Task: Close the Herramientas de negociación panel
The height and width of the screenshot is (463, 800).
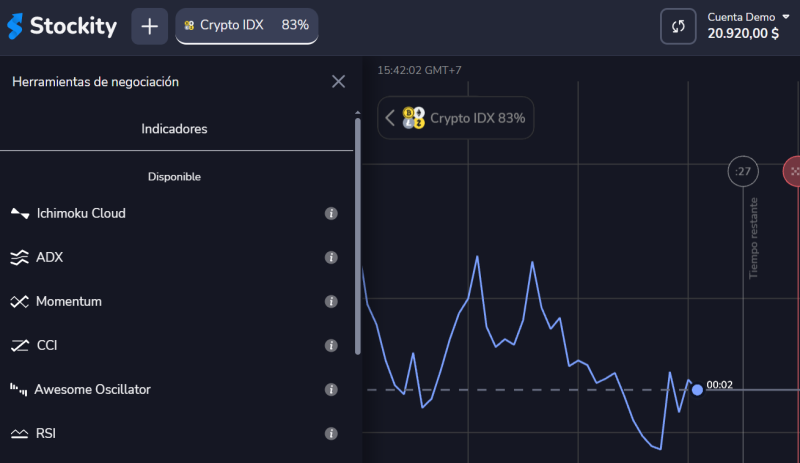Action: tap(338, 82)
